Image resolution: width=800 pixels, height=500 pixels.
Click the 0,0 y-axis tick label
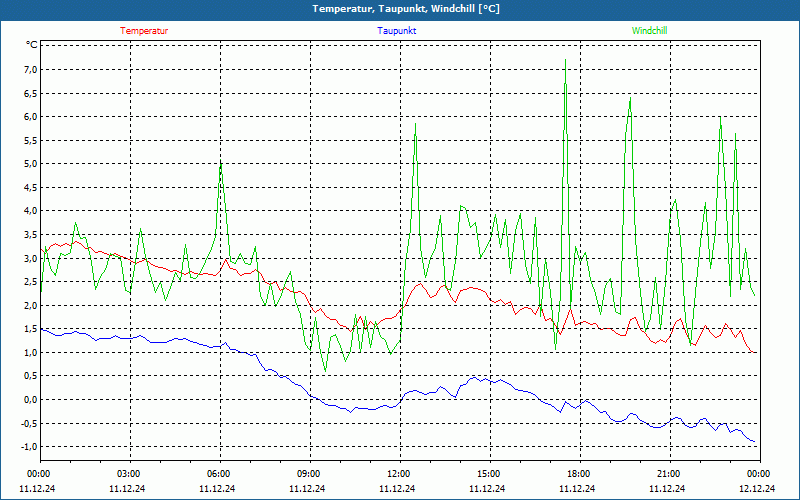pyautogui.click(x=29, y=400)
